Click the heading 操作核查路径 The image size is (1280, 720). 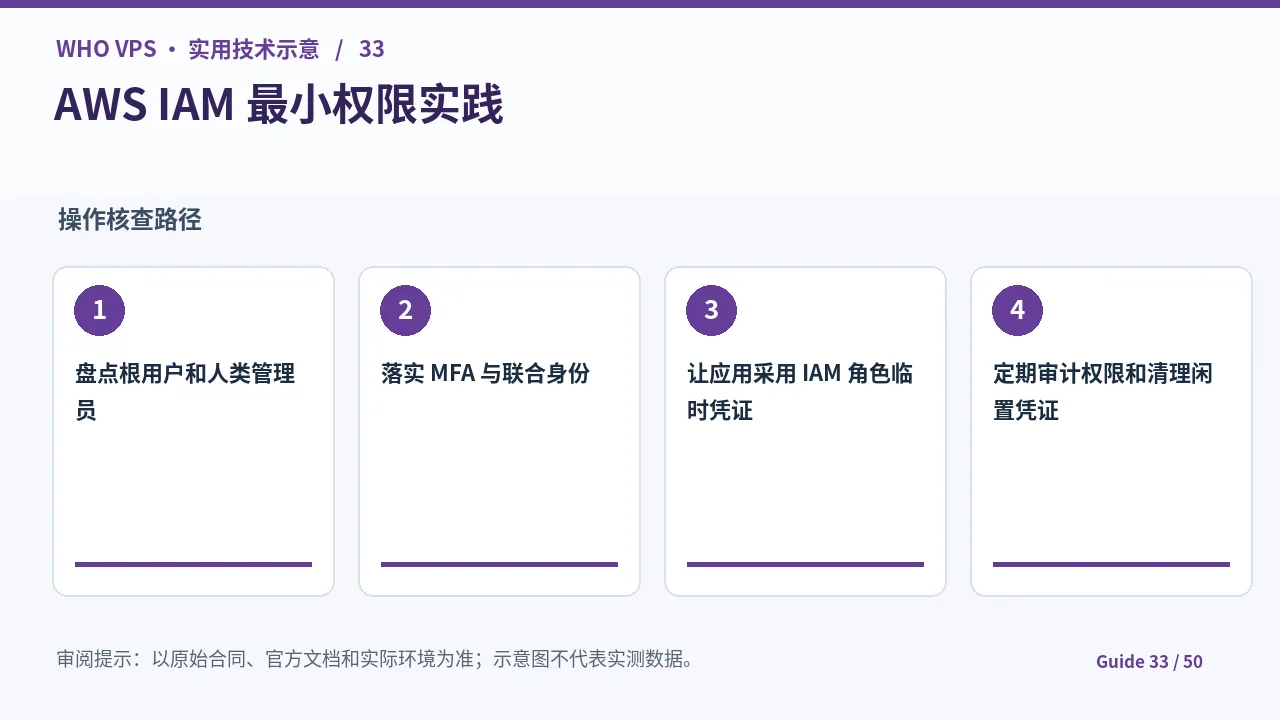coord(130,220)
